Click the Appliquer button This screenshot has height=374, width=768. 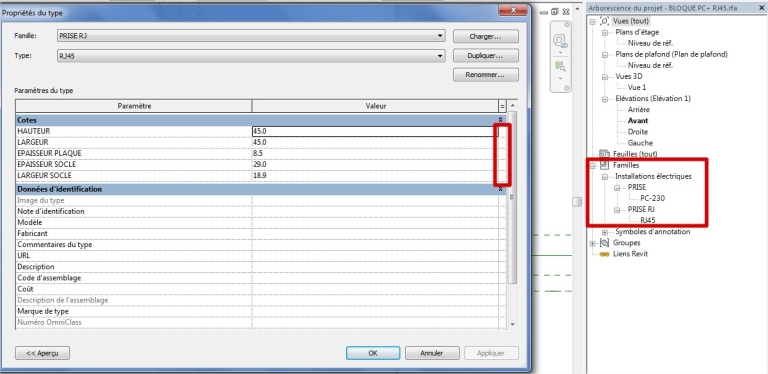pyautogui.click(x=491, y=353)
